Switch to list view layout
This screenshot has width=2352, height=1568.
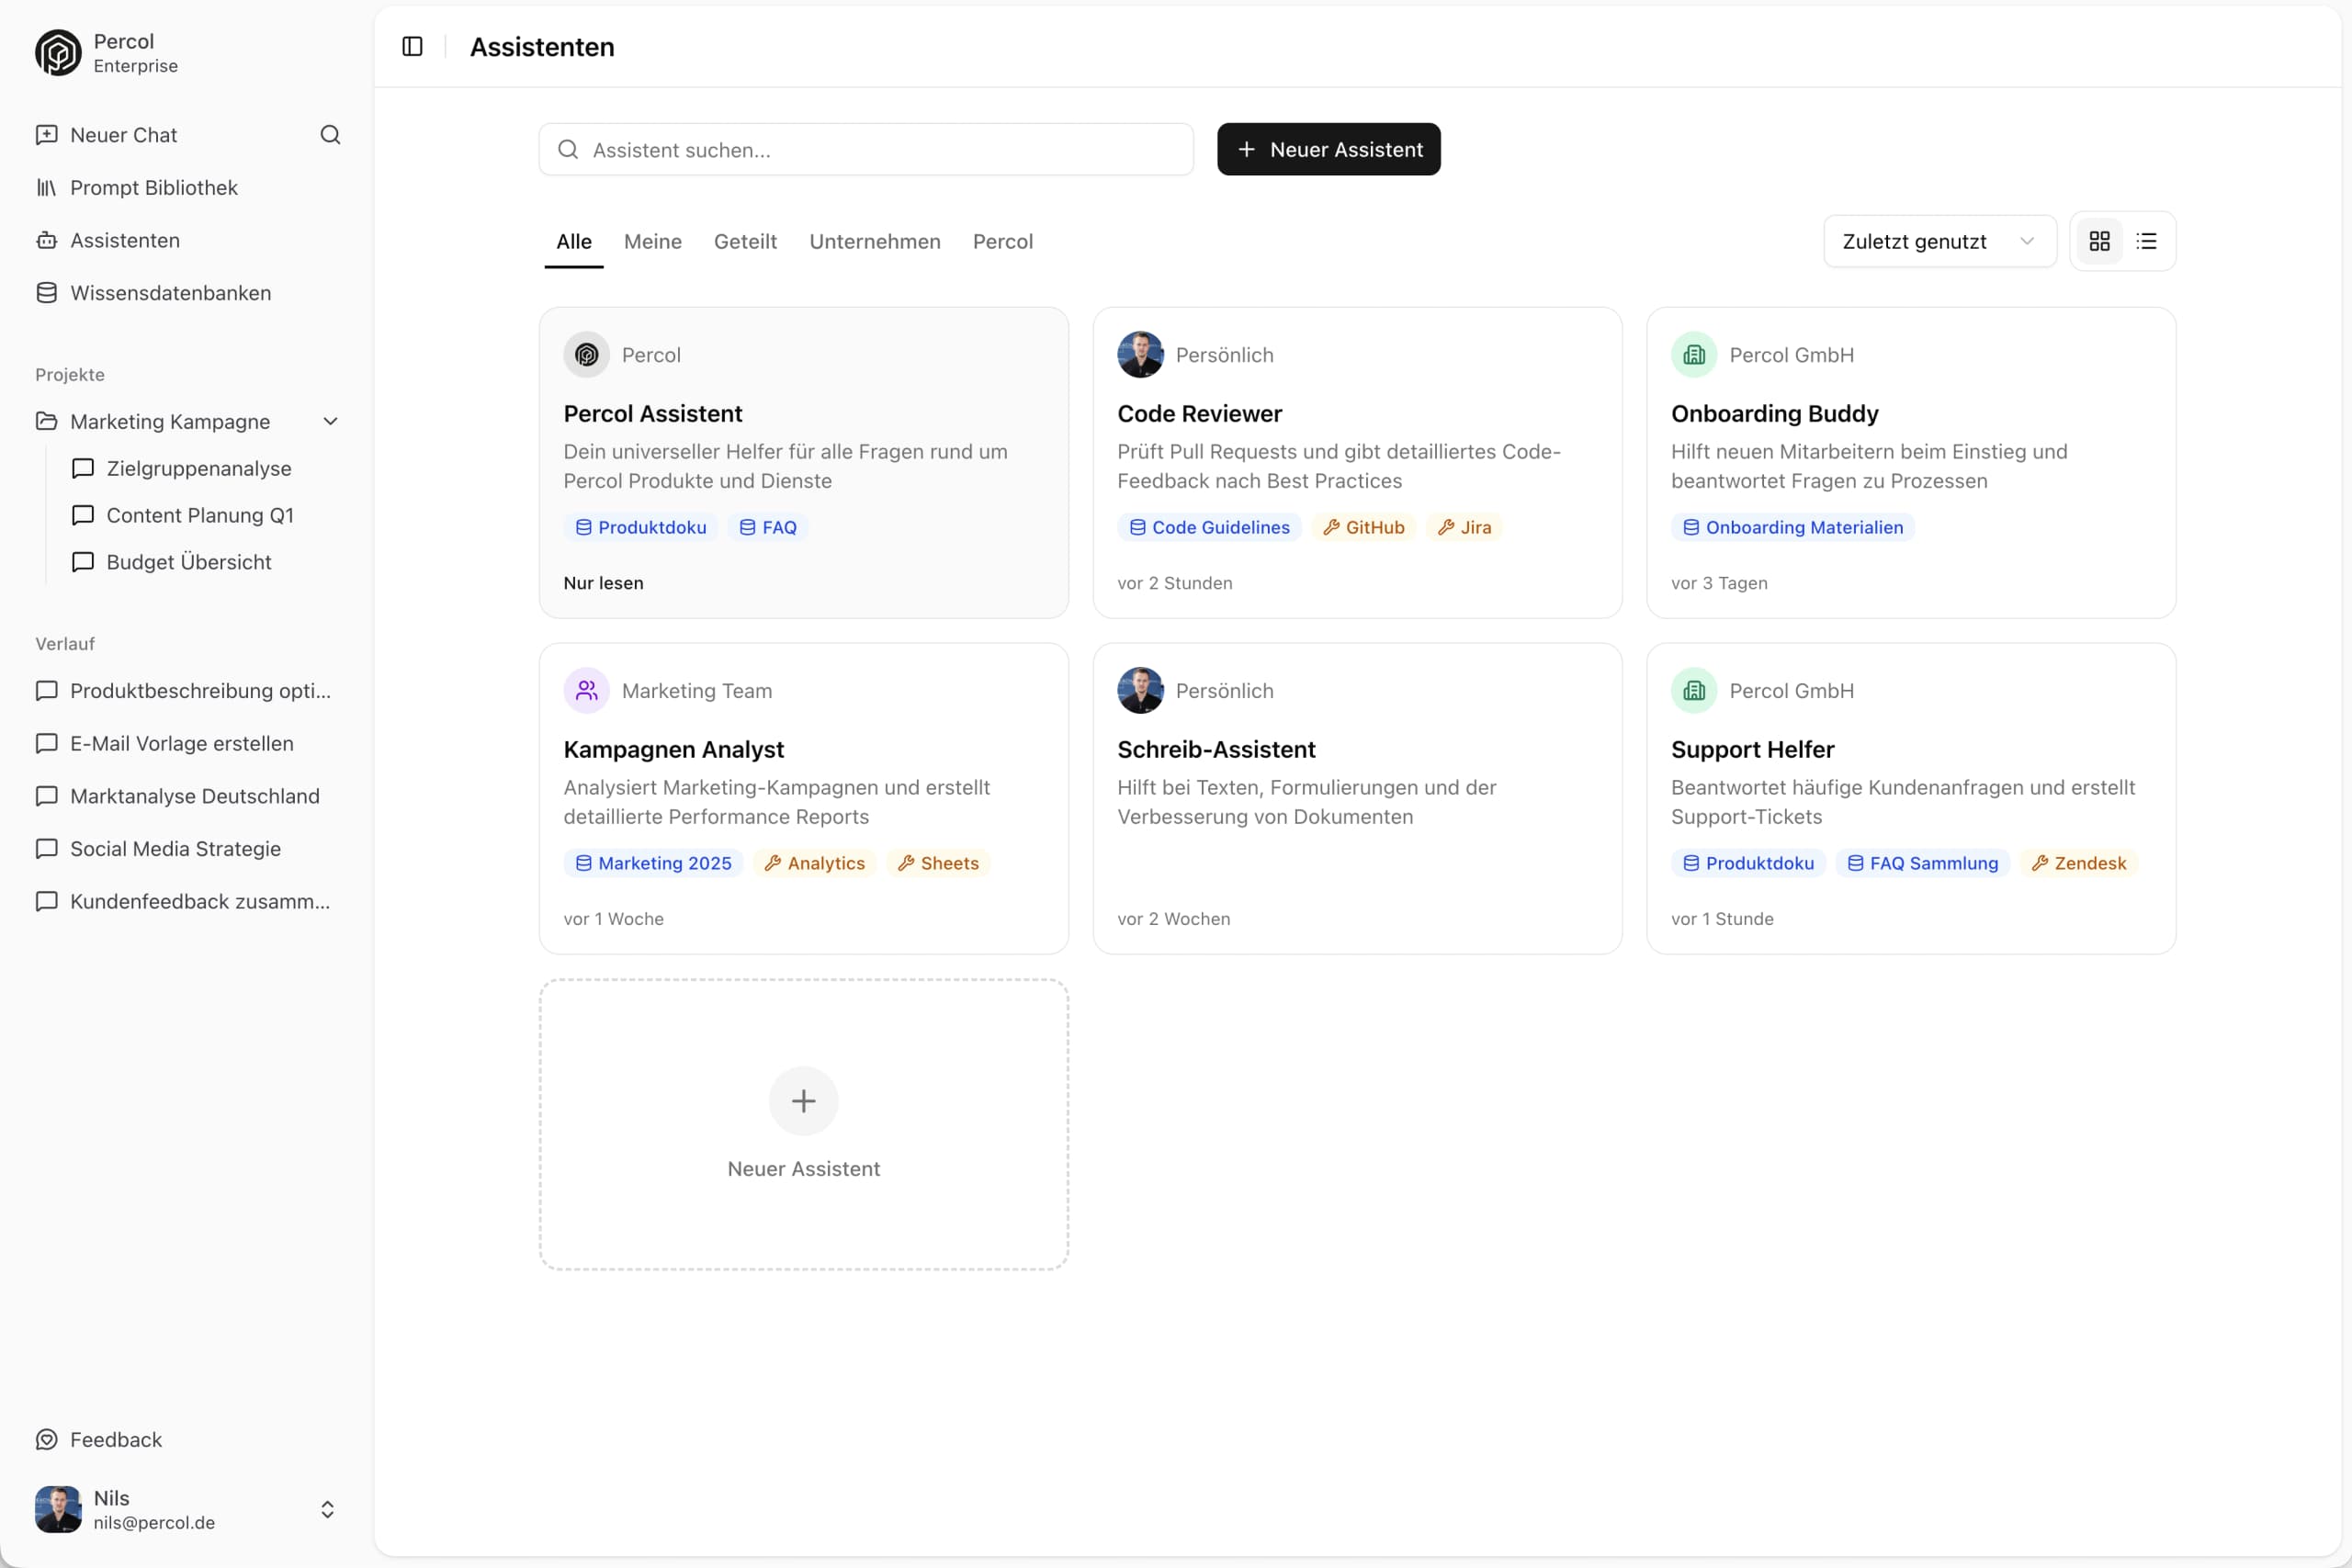tap(2147, 241)
